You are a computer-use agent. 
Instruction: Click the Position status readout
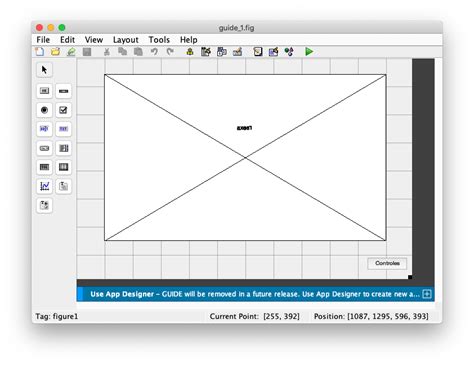371,316
